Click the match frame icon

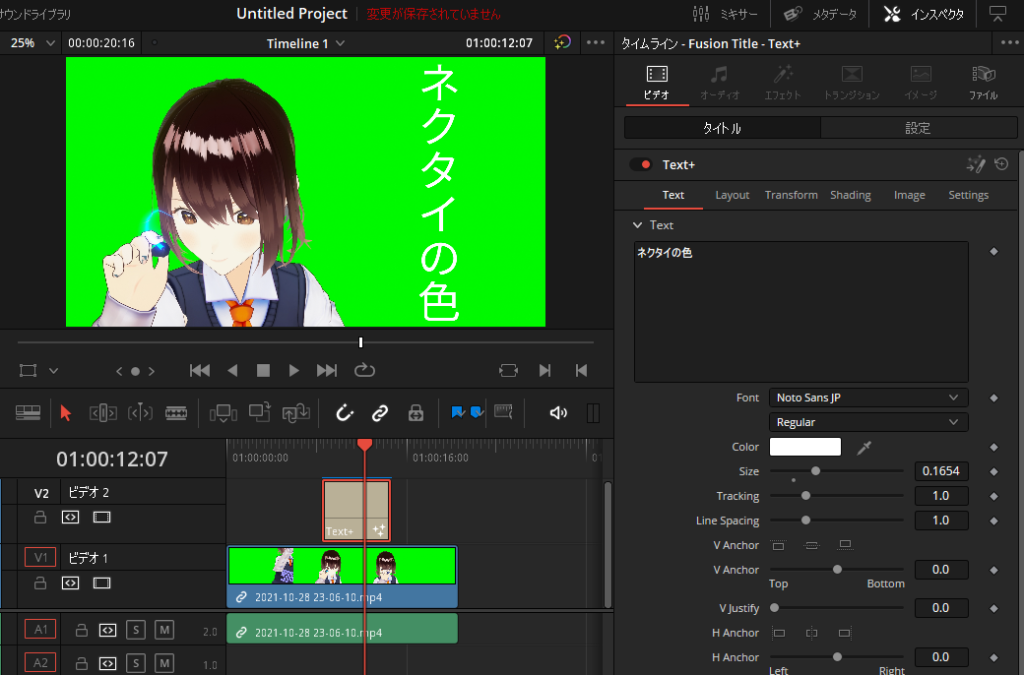[x=508, y=371]
